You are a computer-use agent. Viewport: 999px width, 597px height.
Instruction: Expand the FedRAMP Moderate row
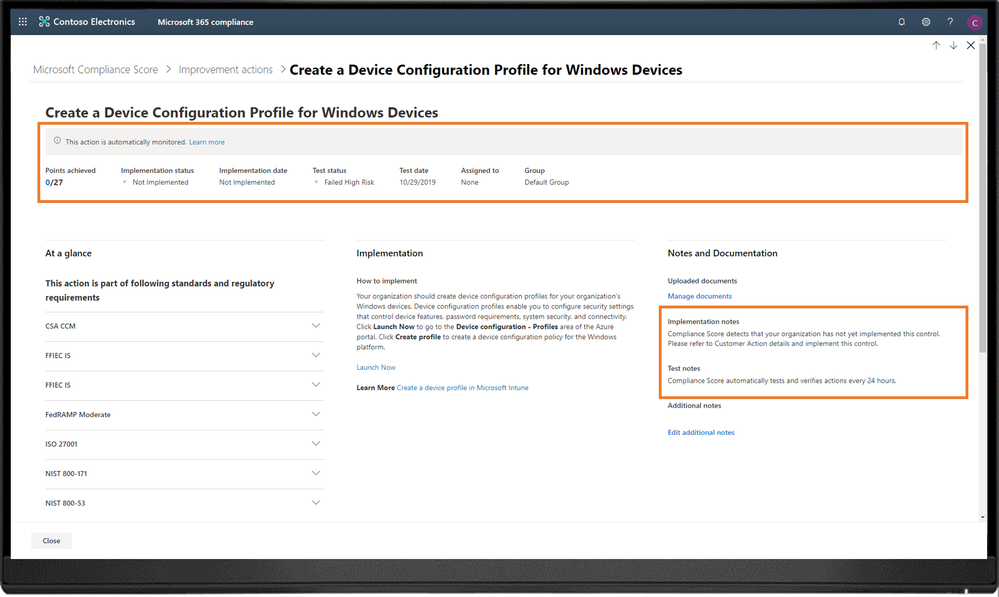pyautogui.click(x=316, y=414)
